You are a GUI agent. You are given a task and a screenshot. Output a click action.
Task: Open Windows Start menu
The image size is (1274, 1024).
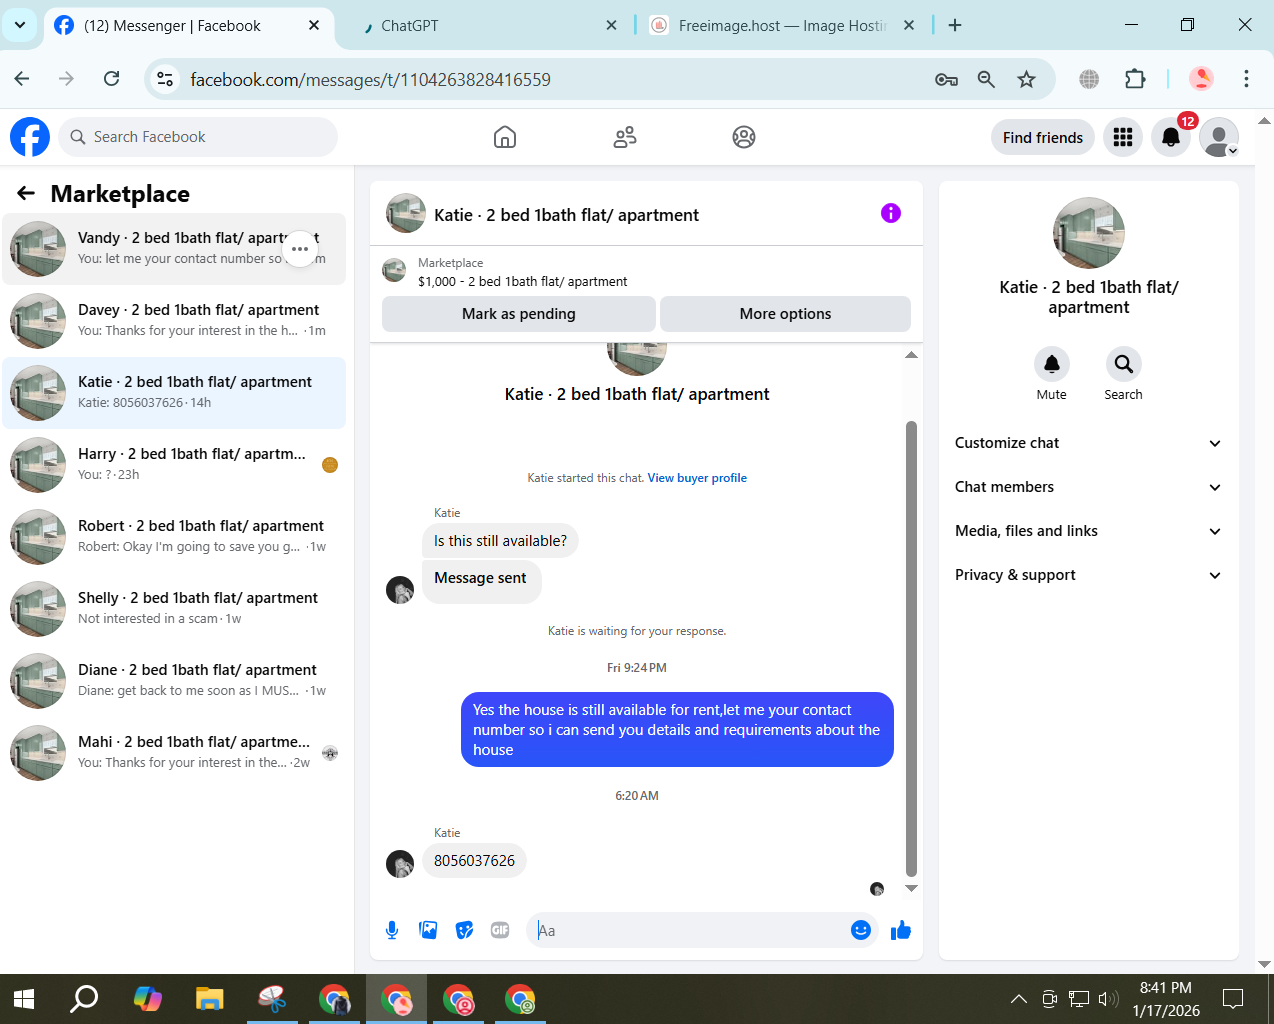[25, 998]
